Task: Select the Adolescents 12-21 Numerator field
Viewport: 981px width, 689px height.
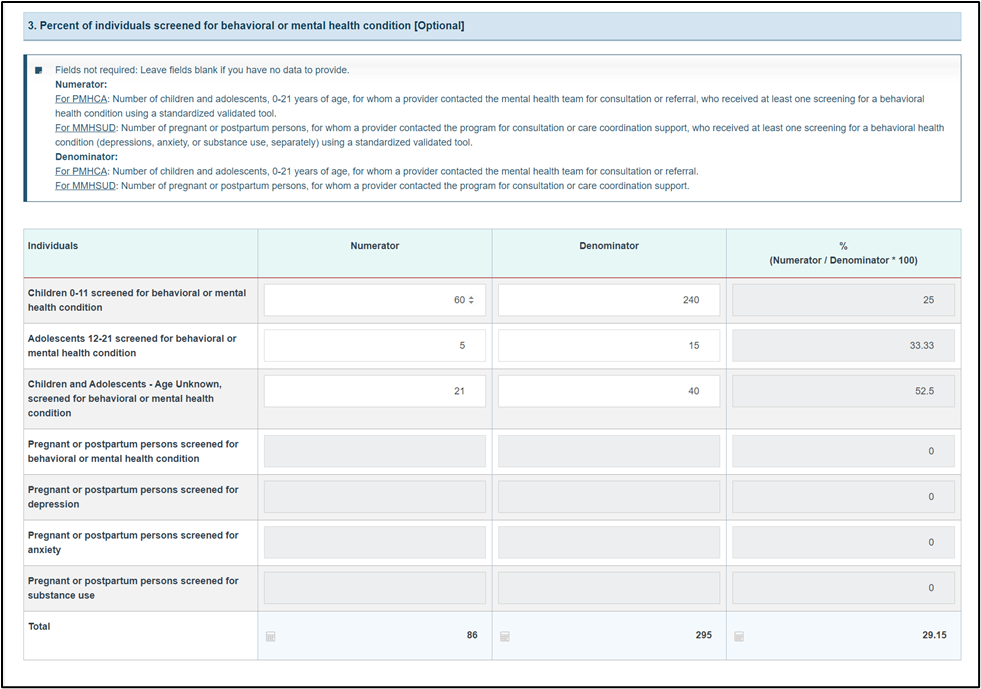Action: click(375, 345)
